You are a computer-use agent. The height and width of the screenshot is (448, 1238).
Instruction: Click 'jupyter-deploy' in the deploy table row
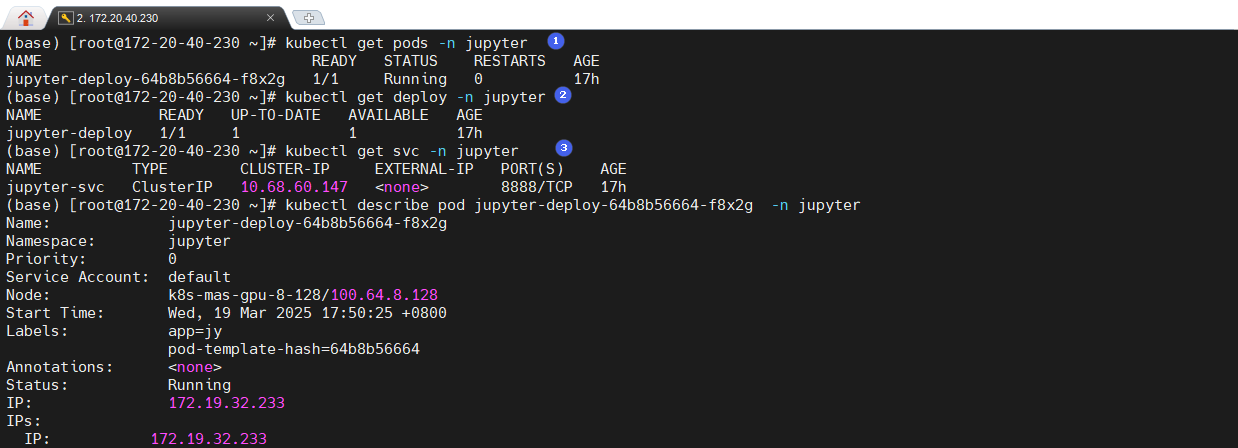[69, 133]
